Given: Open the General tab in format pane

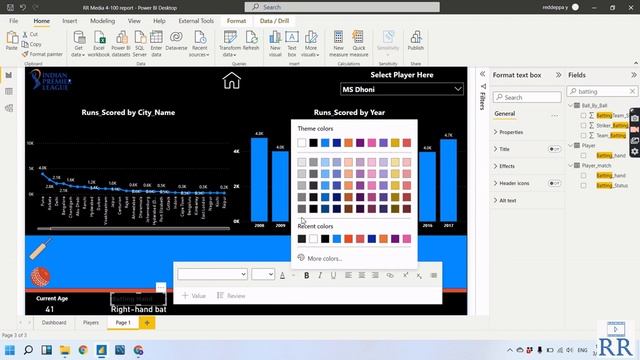Looking at the screenshot, I should [x=505, y=114].
